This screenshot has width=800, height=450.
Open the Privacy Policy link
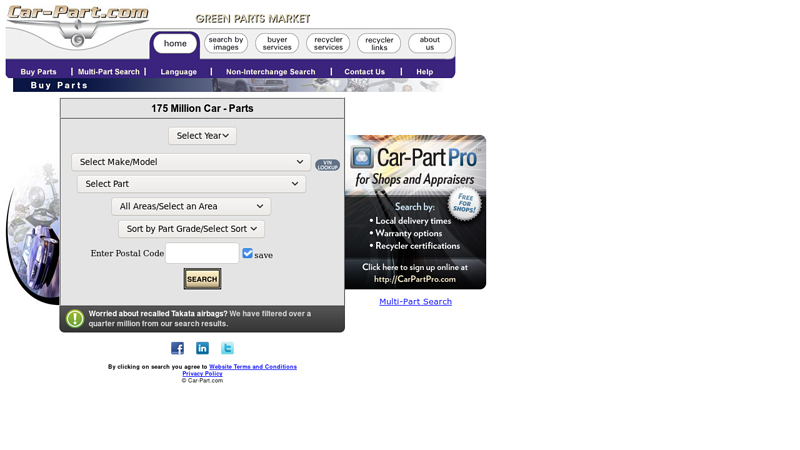pos(203,373)
